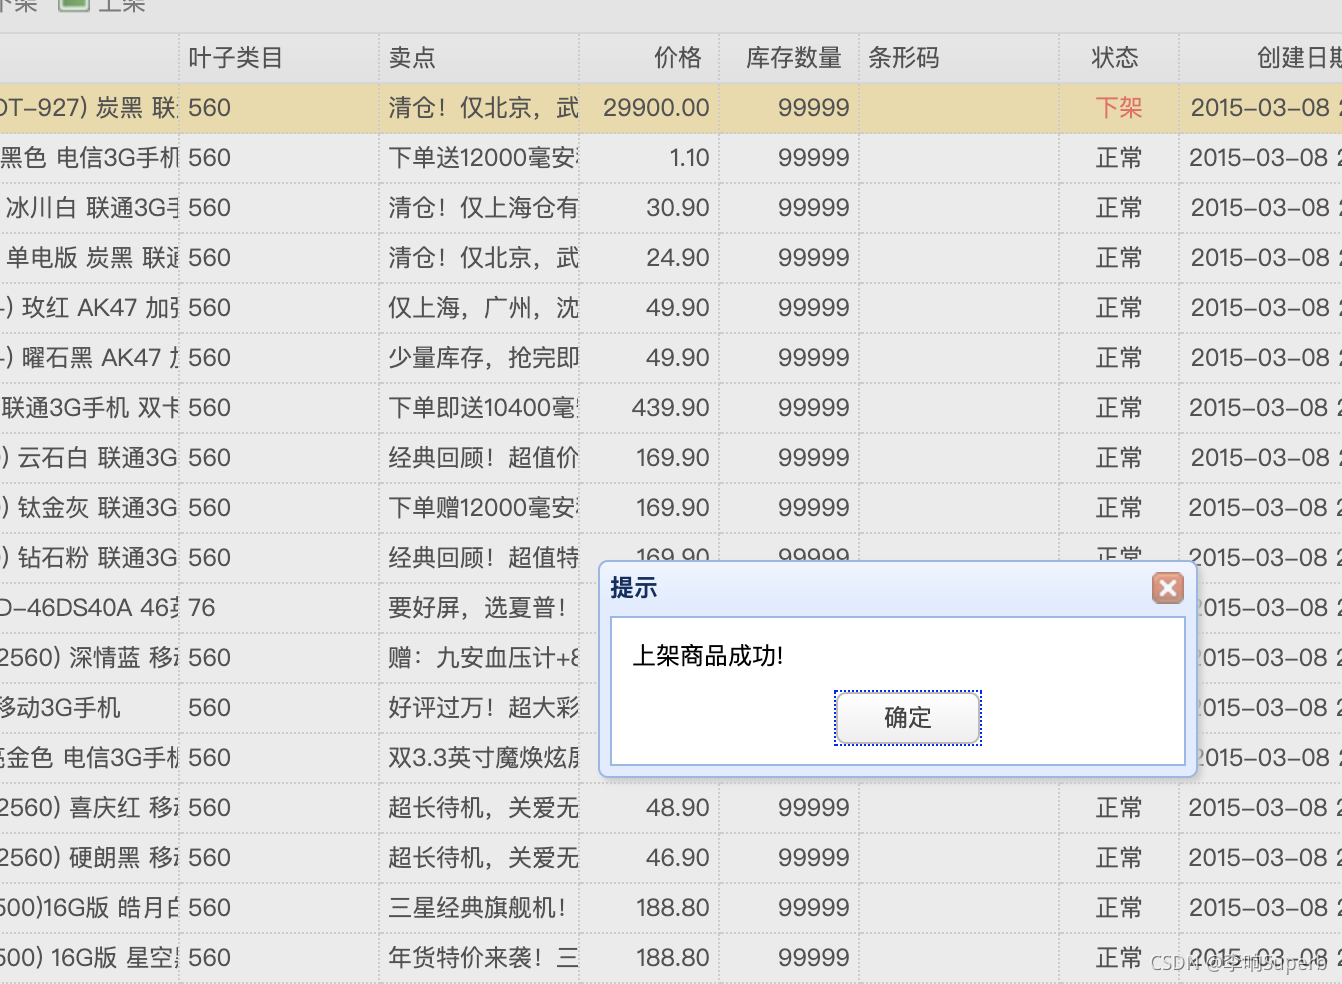Select the 三星经典旗舰机! selling point cell
The image size is (1342, 984).
click(x=479, y=908)
